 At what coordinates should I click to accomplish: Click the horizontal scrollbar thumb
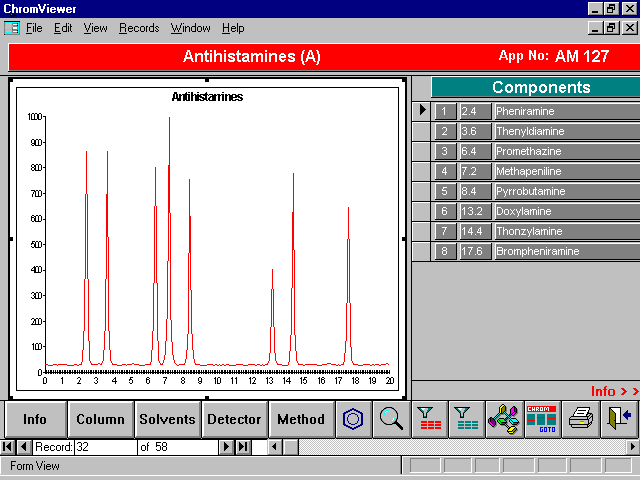coord(291,447)
